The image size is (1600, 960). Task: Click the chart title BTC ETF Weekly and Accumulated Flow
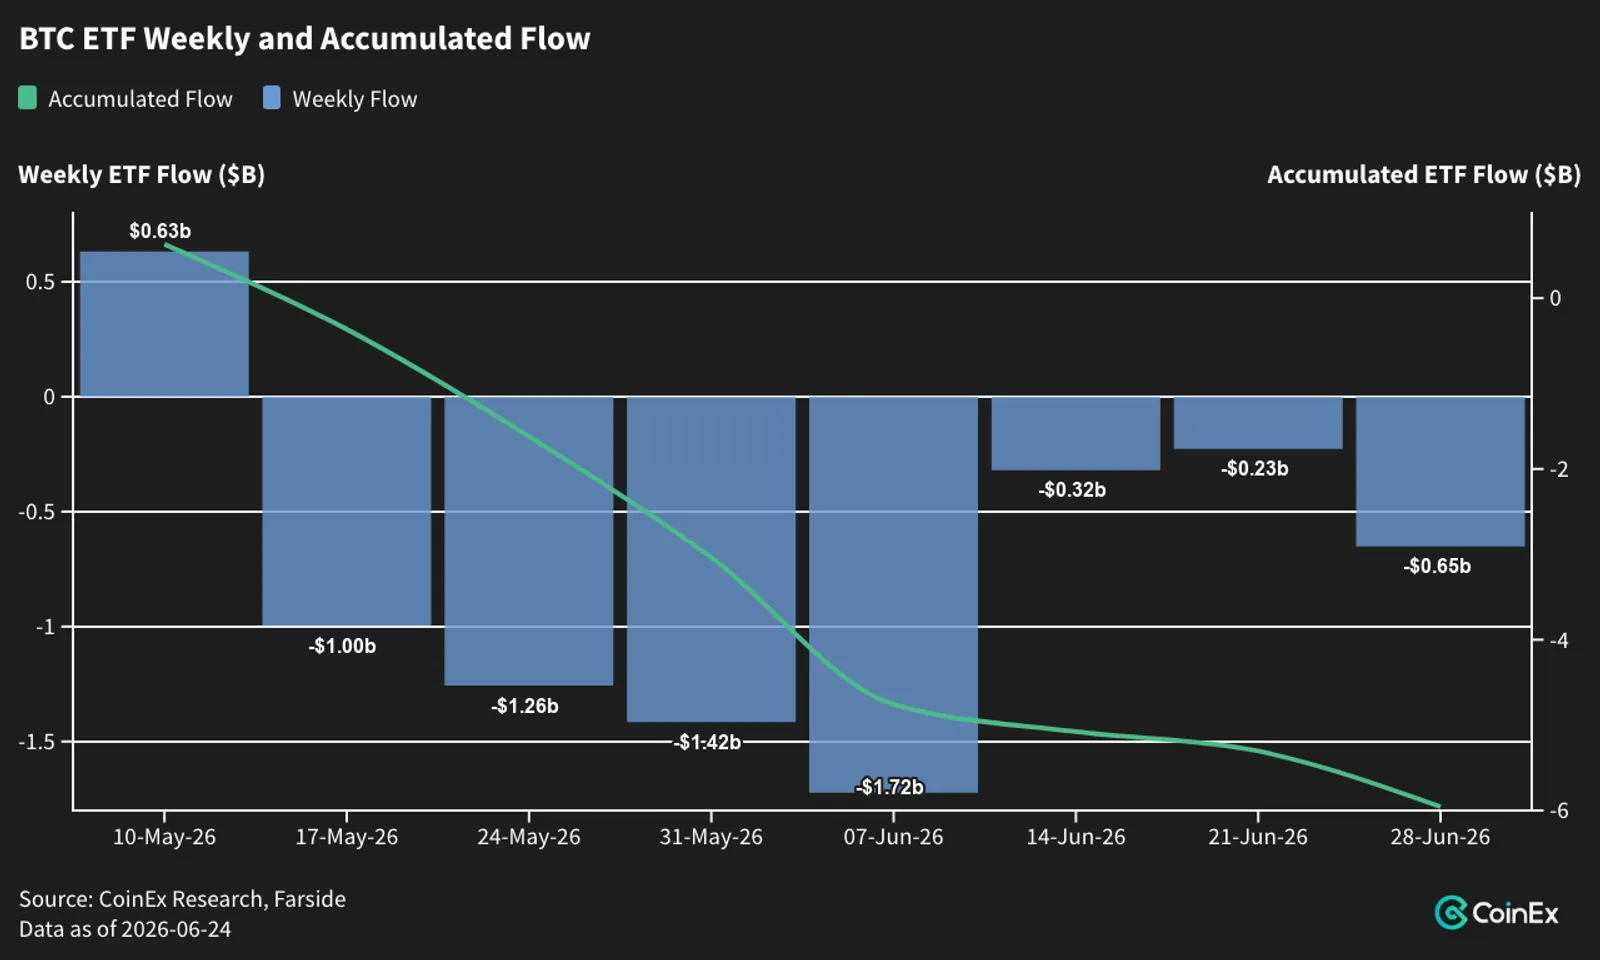(x=305, y=39)
